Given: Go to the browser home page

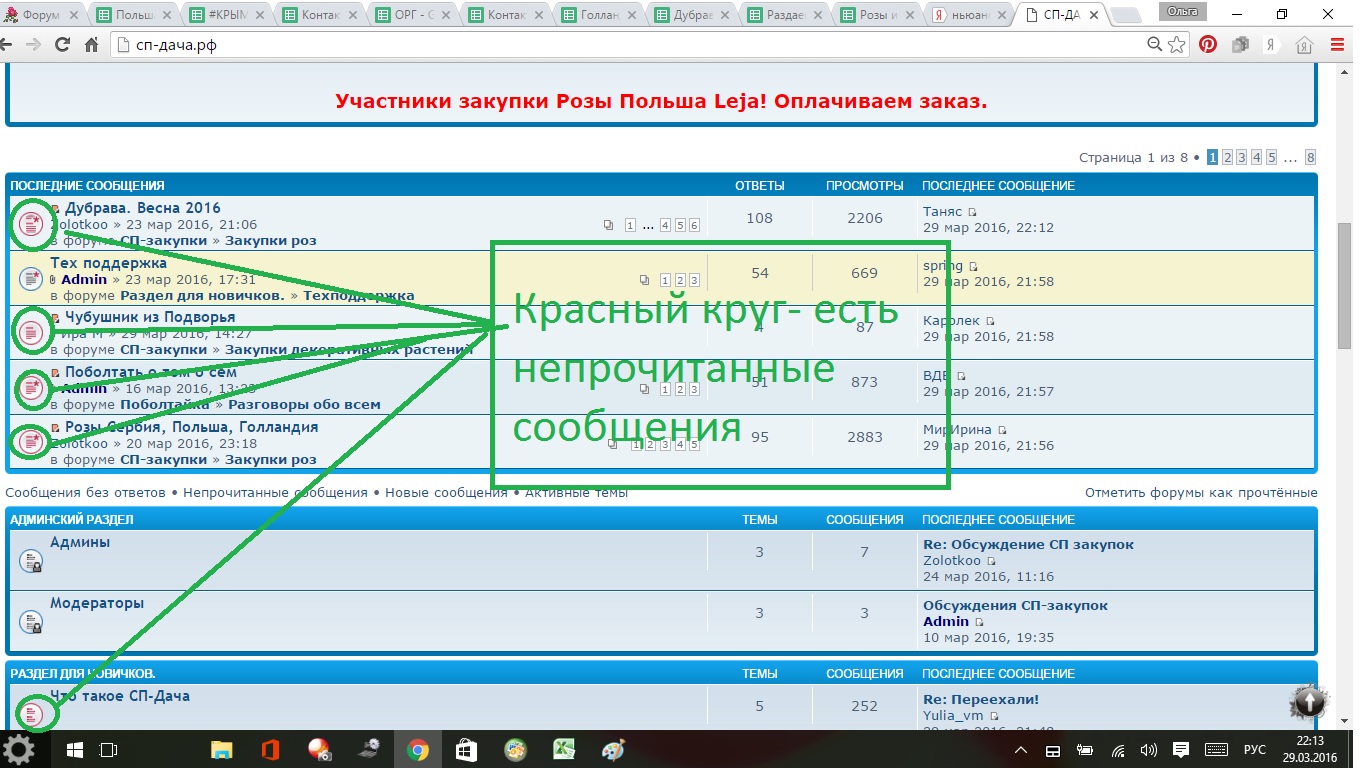Looking at the screenshot, I should (x=91, y=45).
